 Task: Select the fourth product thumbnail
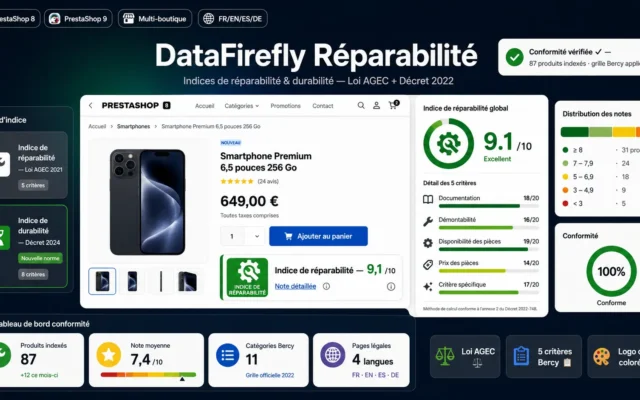(187, 281)
